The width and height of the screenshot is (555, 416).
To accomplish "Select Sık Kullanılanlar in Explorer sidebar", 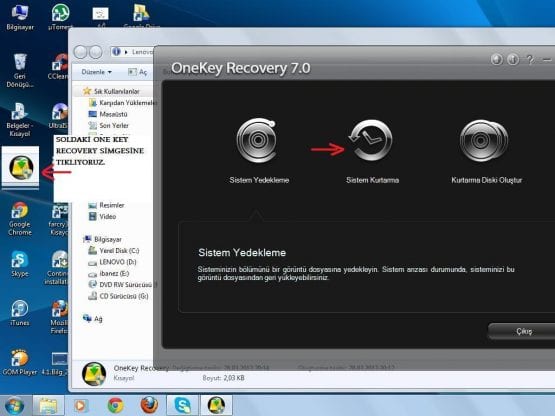I will 112,91.
